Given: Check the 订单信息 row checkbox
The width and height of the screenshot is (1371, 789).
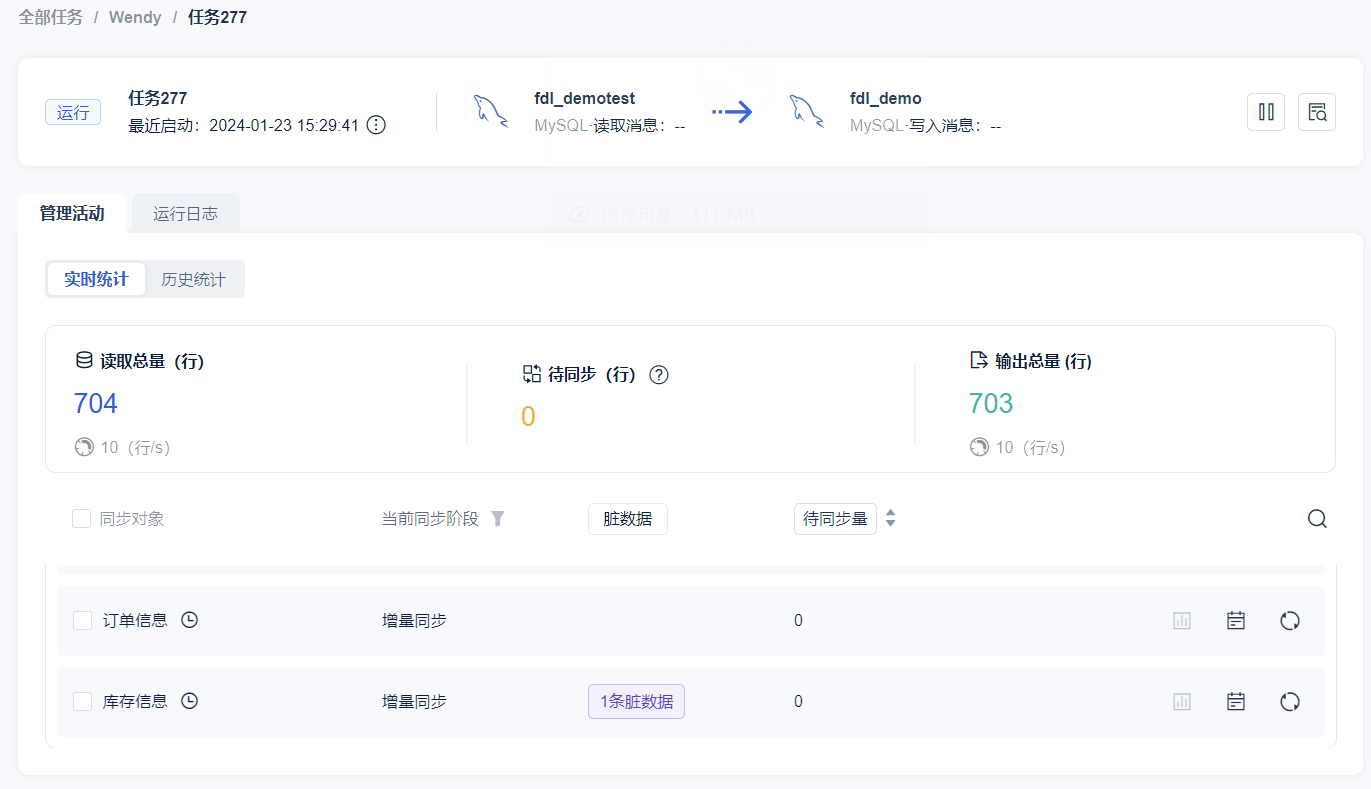Looking at the screenshot, I should (x=83, y=621).
